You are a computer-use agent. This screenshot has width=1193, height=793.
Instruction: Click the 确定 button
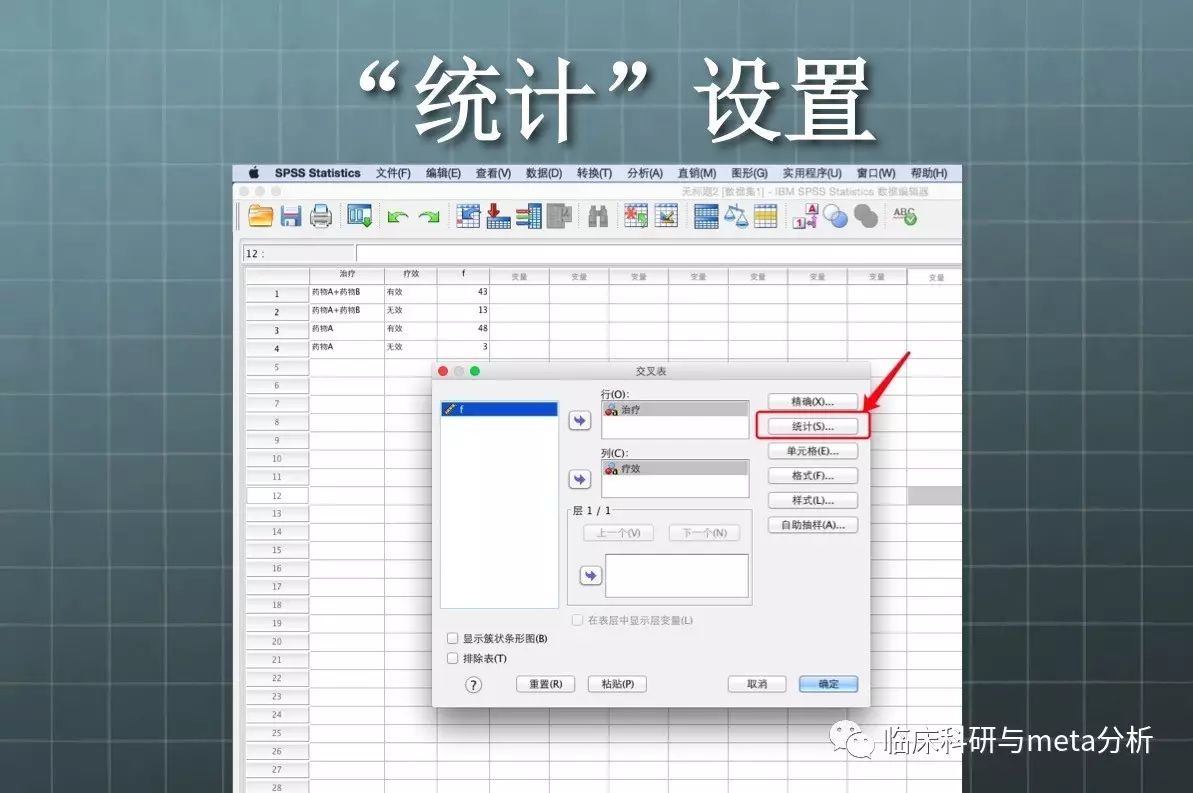829,684
